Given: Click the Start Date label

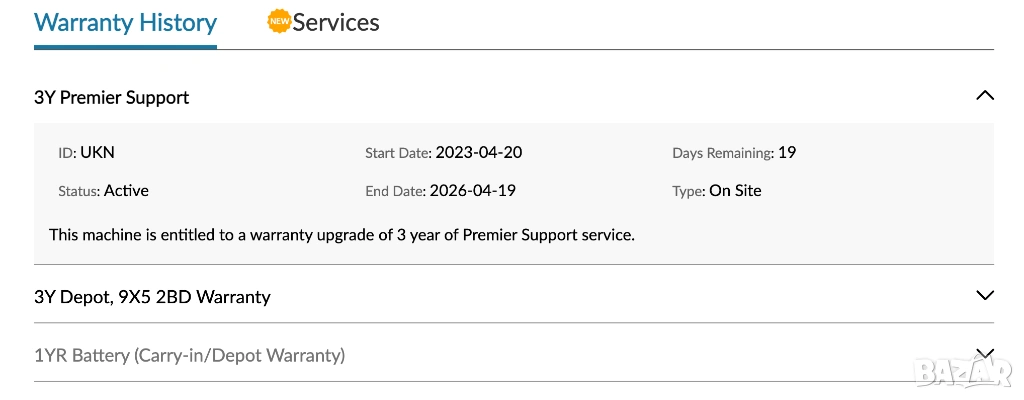Looking at the screenshot, I should tap(398, 154).
